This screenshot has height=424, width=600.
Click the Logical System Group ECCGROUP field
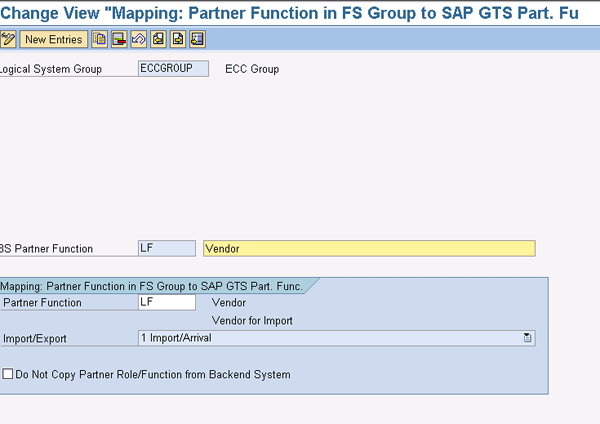[173, 68]
